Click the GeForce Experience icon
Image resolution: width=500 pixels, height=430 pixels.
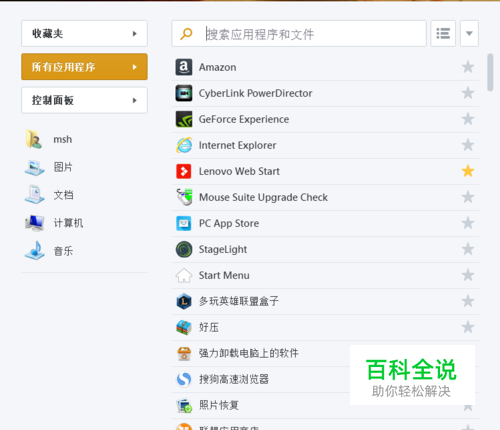(x=184, y=119)
